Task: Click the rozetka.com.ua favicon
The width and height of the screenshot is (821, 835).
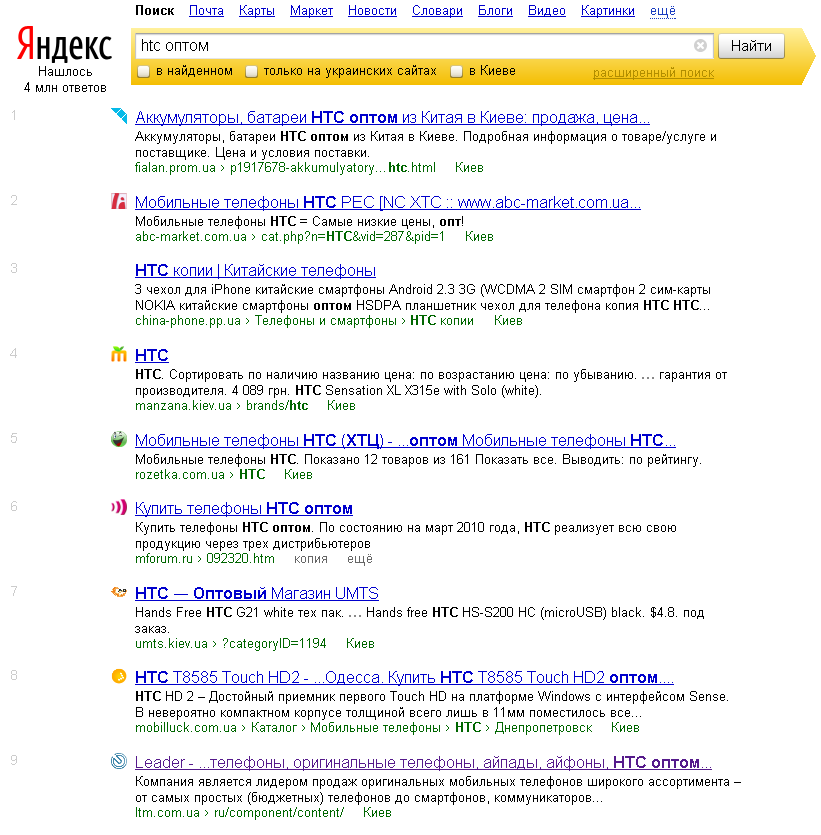Action: tap(120, 441)
